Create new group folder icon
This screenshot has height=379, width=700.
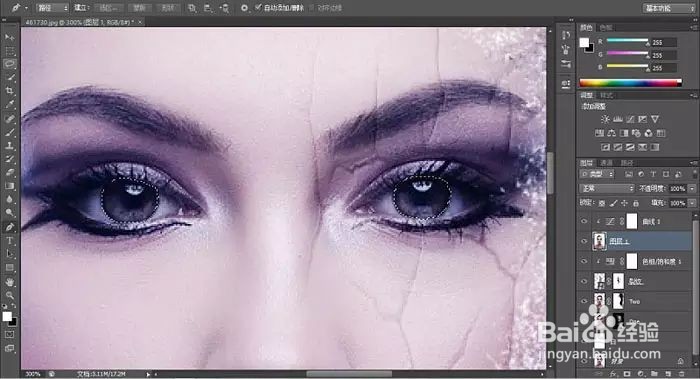click(654, 374)
